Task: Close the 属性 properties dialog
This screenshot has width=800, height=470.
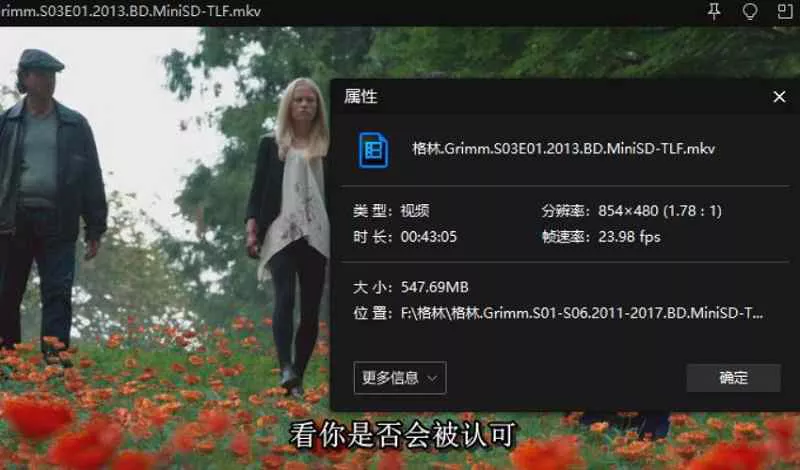Action: coord(779,97)
